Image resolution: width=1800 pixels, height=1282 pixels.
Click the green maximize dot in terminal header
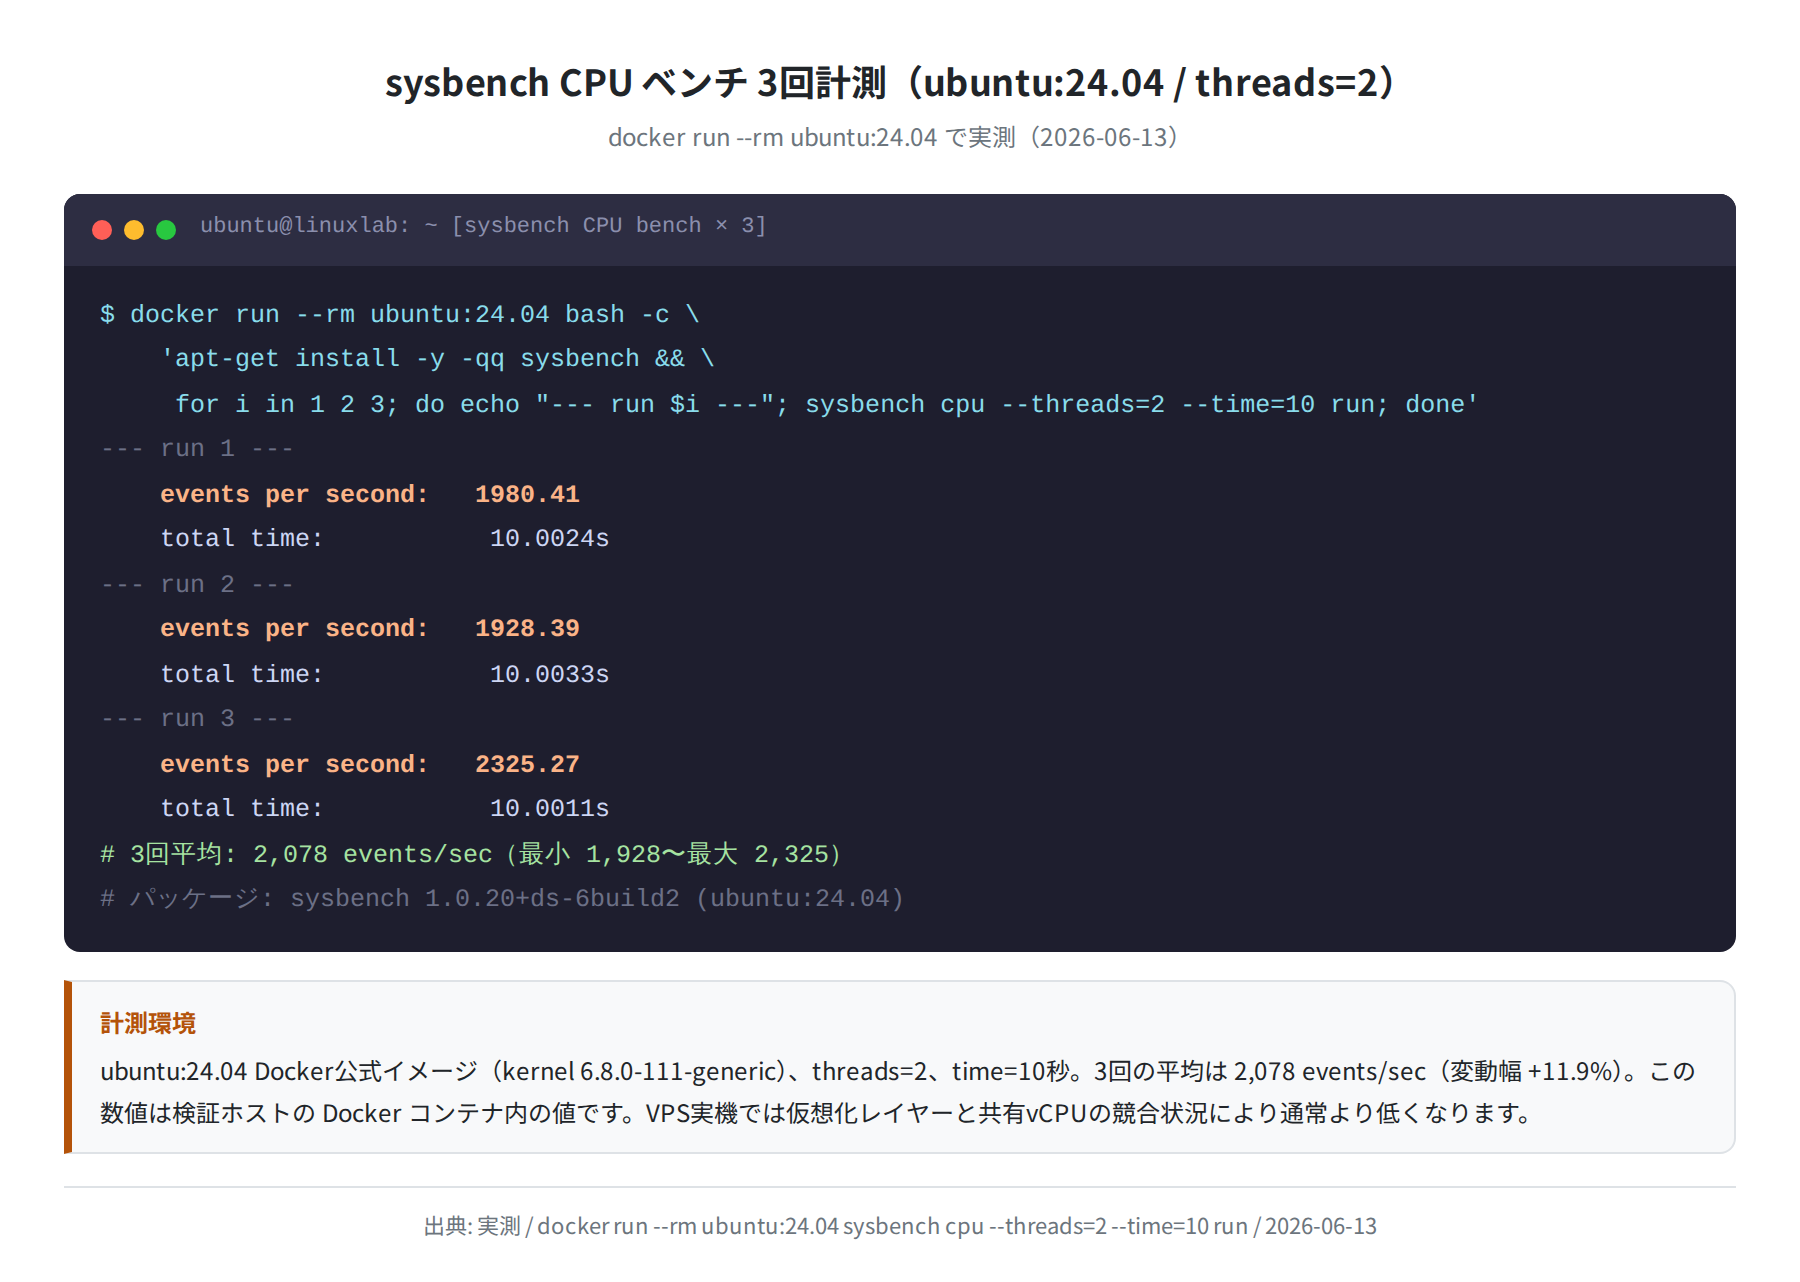(166, 230)
